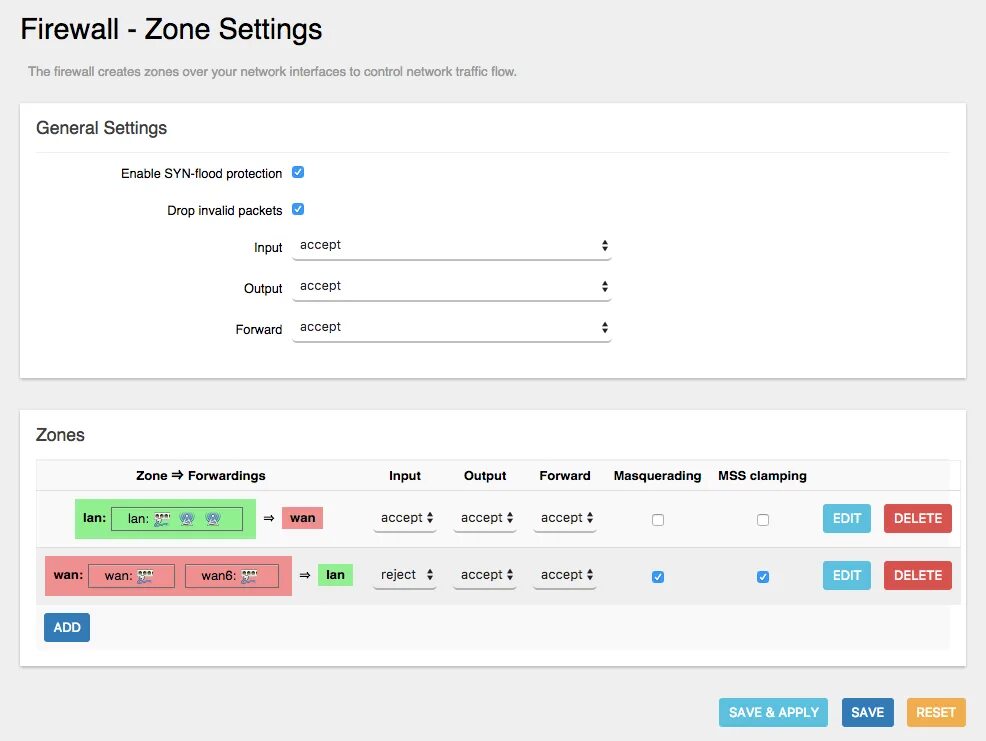
Task: Reset the firewall settings form
Action: click(x=935, y=712)
